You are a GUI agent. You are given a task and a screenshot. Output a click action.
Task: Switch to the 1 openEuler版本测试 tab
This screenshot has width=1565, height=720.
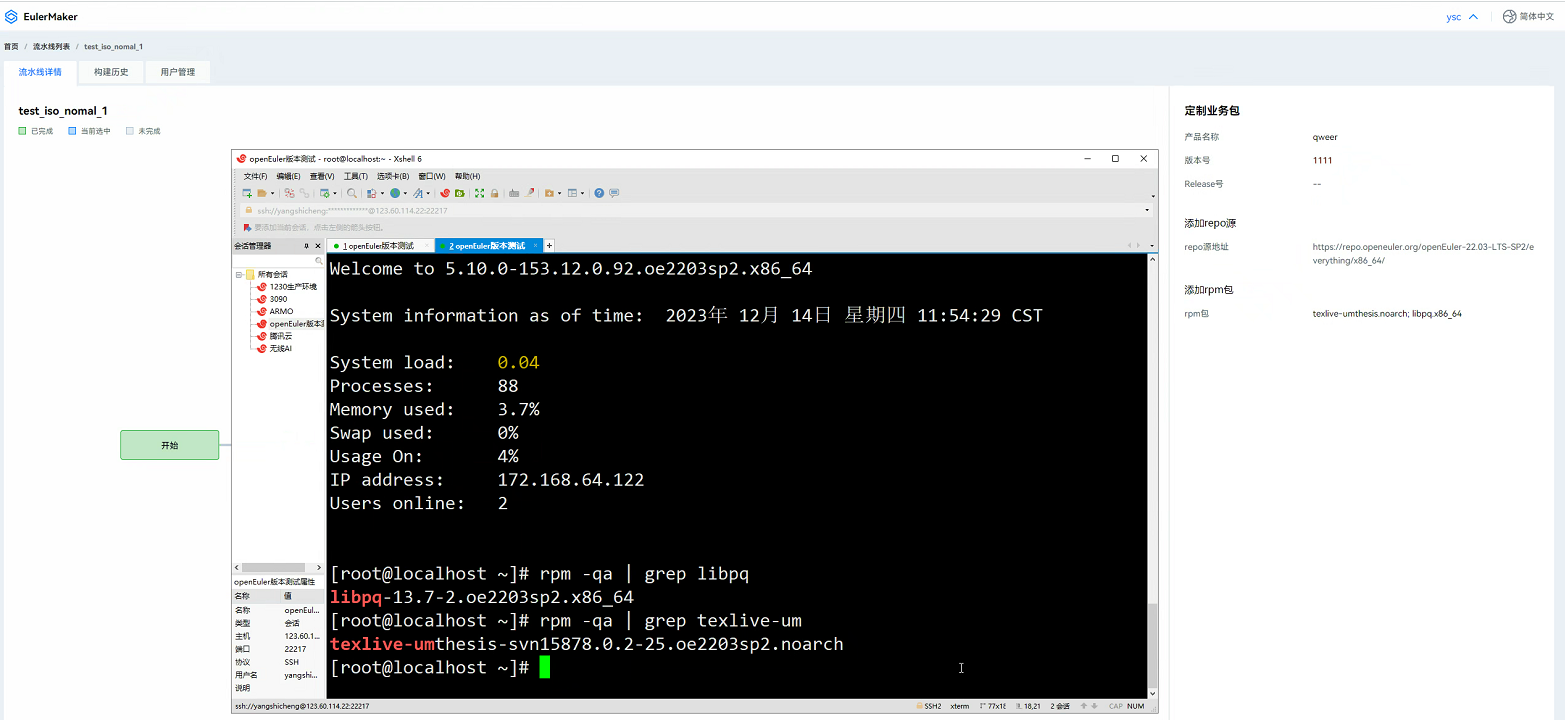[378, 245]
